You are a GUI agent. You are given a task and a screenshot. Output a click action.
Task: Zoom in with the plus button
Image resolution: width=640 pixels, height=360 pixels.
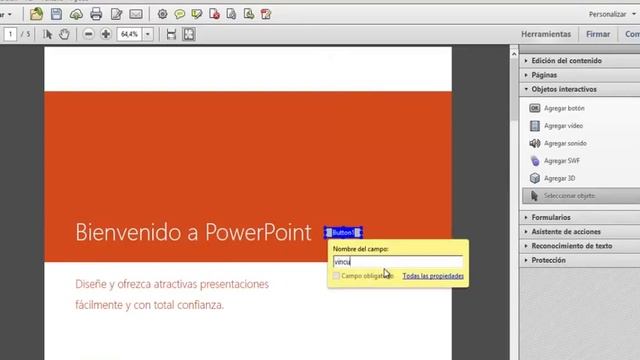coord(106,34)
